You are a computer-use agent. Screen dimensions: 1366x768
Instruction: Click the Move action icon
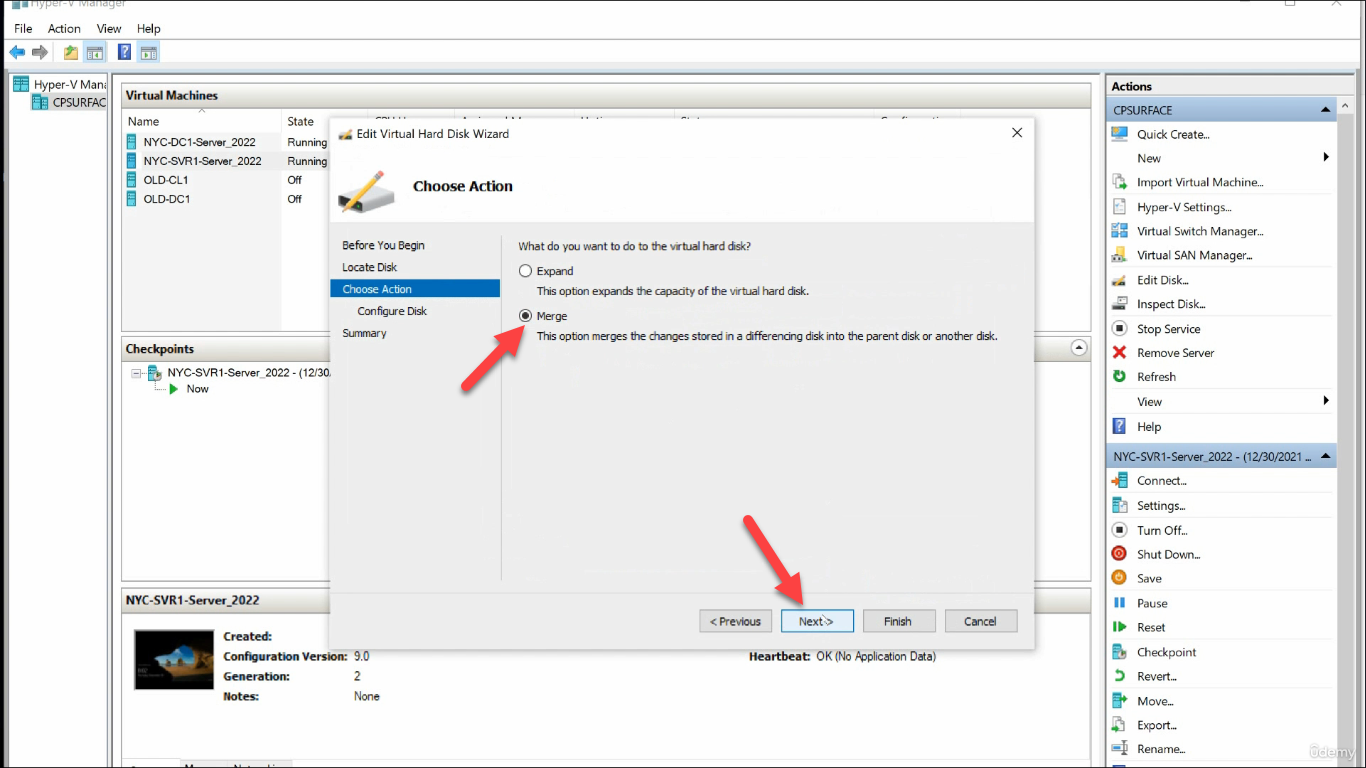click(x=1120, y=701)
